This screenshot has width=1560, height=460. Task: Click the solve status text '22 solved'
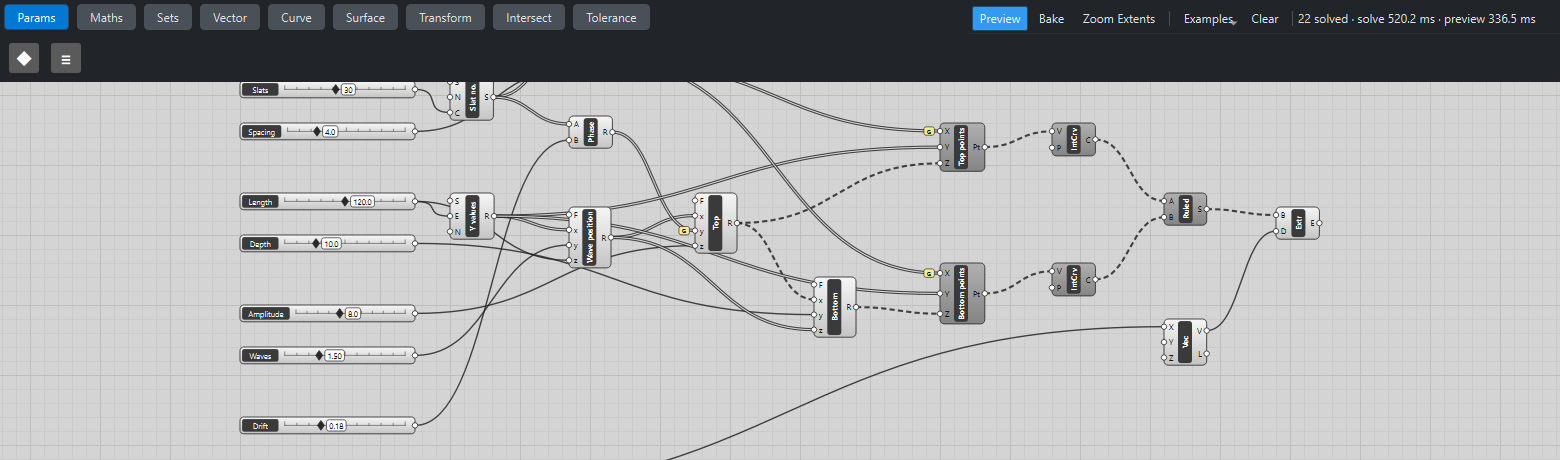1321,19
